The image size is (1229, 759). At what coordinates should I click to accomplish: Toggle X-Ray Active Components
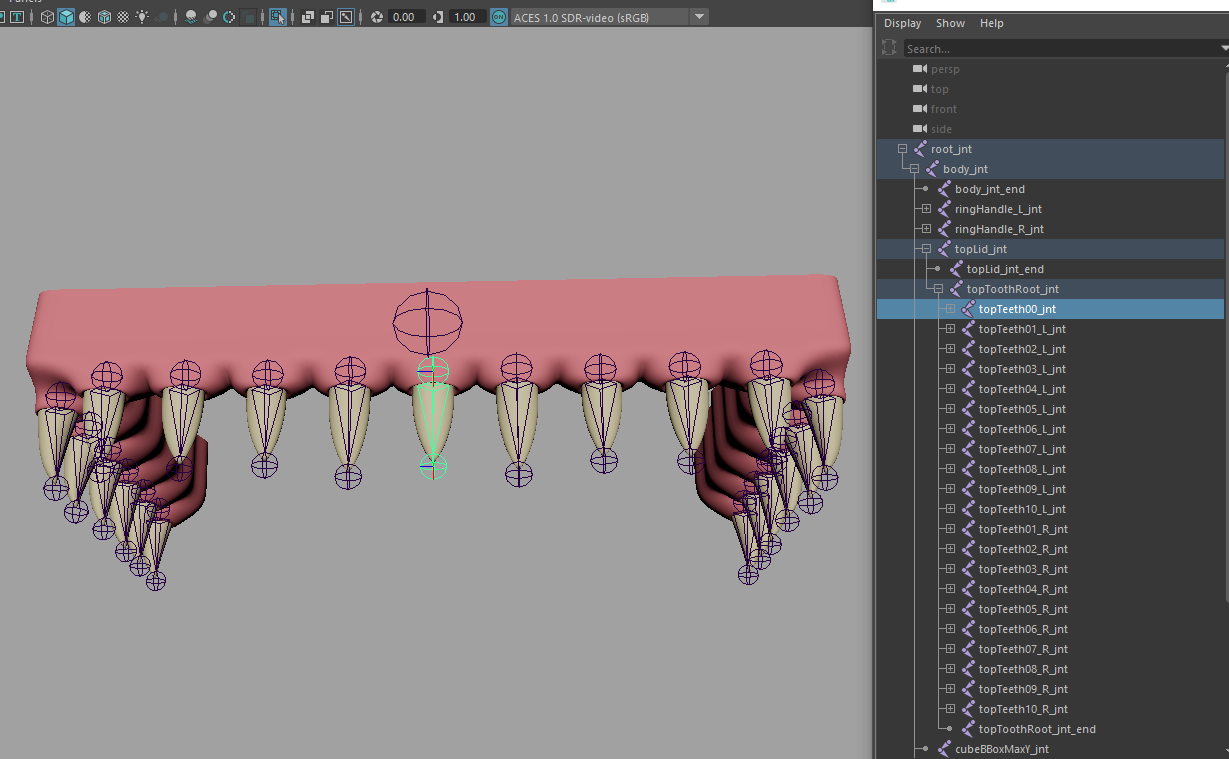[x=326, y=17]
